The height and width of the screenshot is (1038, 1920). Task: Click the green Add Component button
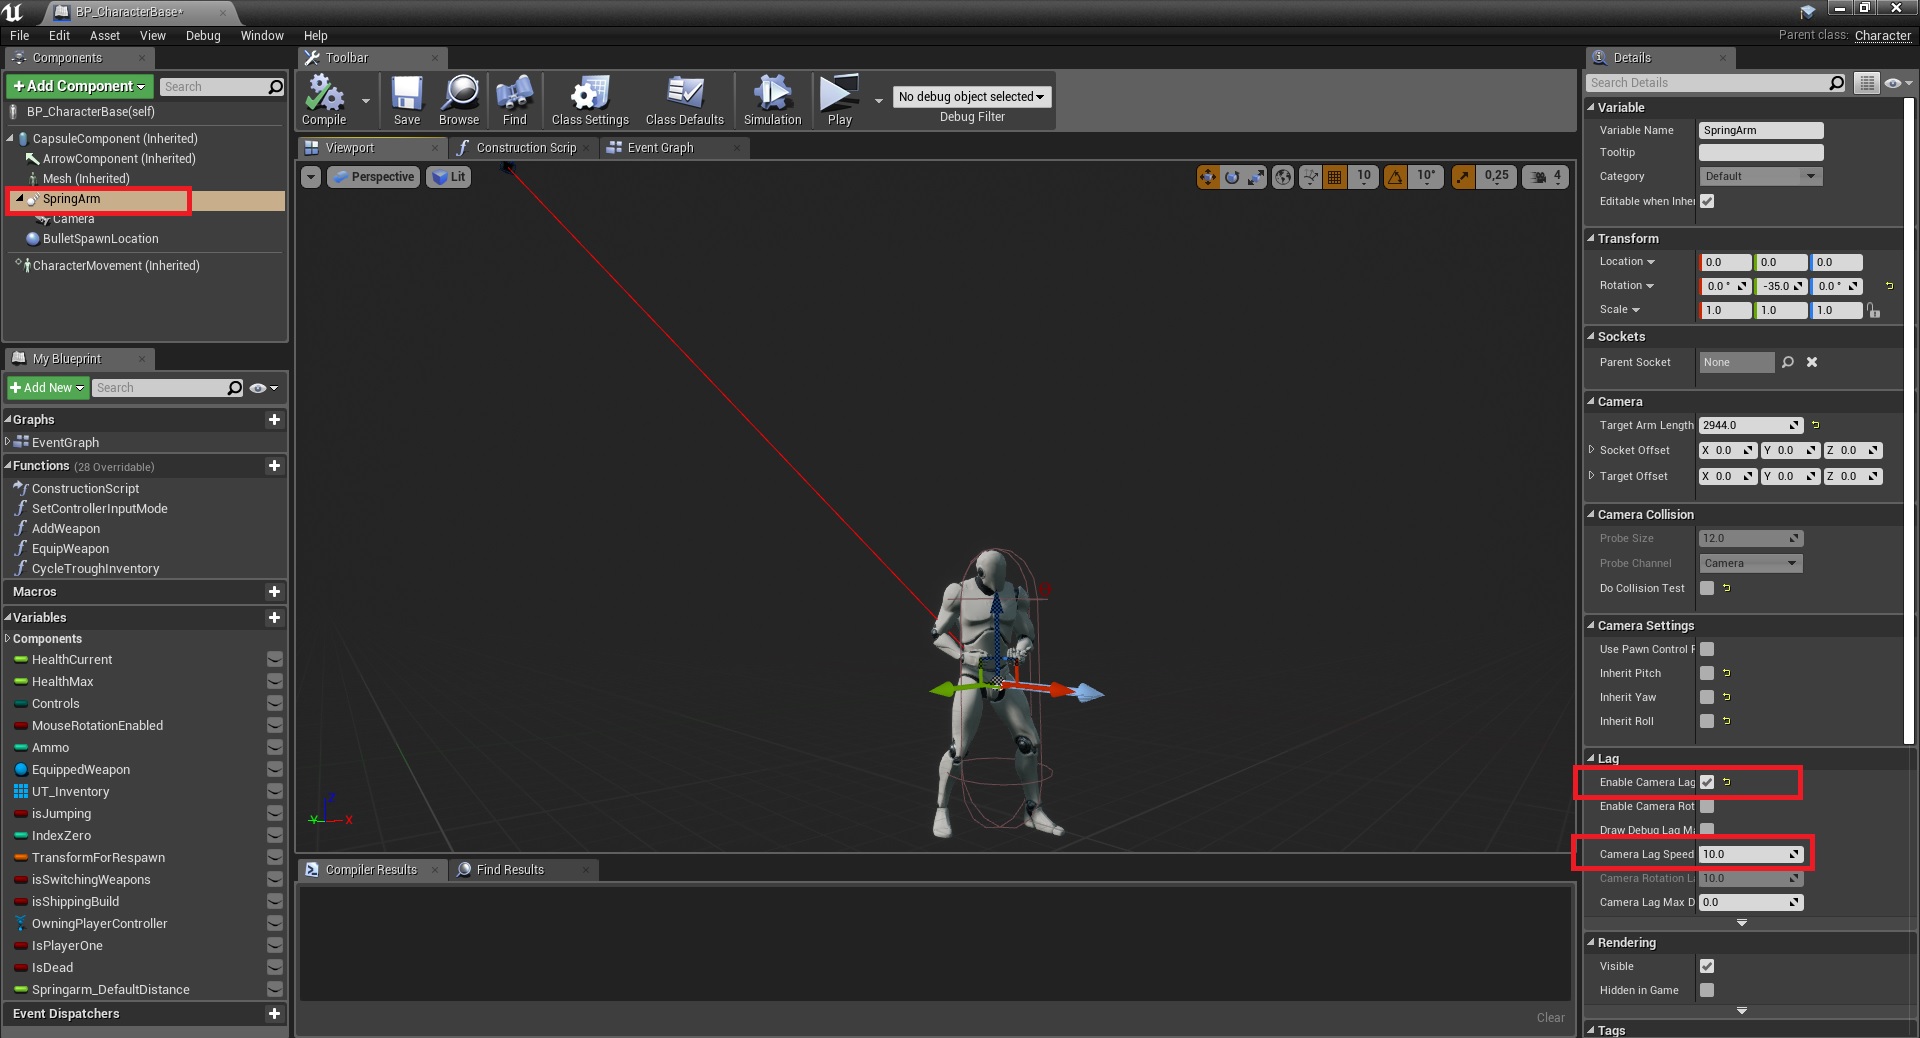pos(80,87)
